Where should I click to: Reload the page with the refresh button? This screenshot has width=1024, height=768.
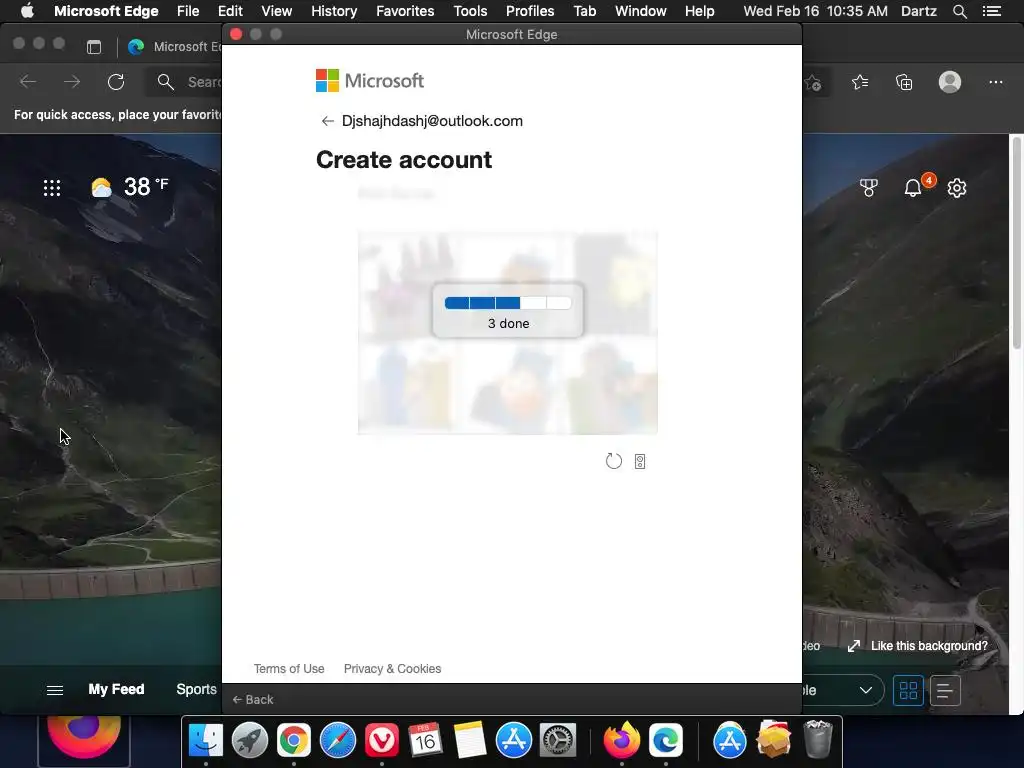[x=116, y=82]
